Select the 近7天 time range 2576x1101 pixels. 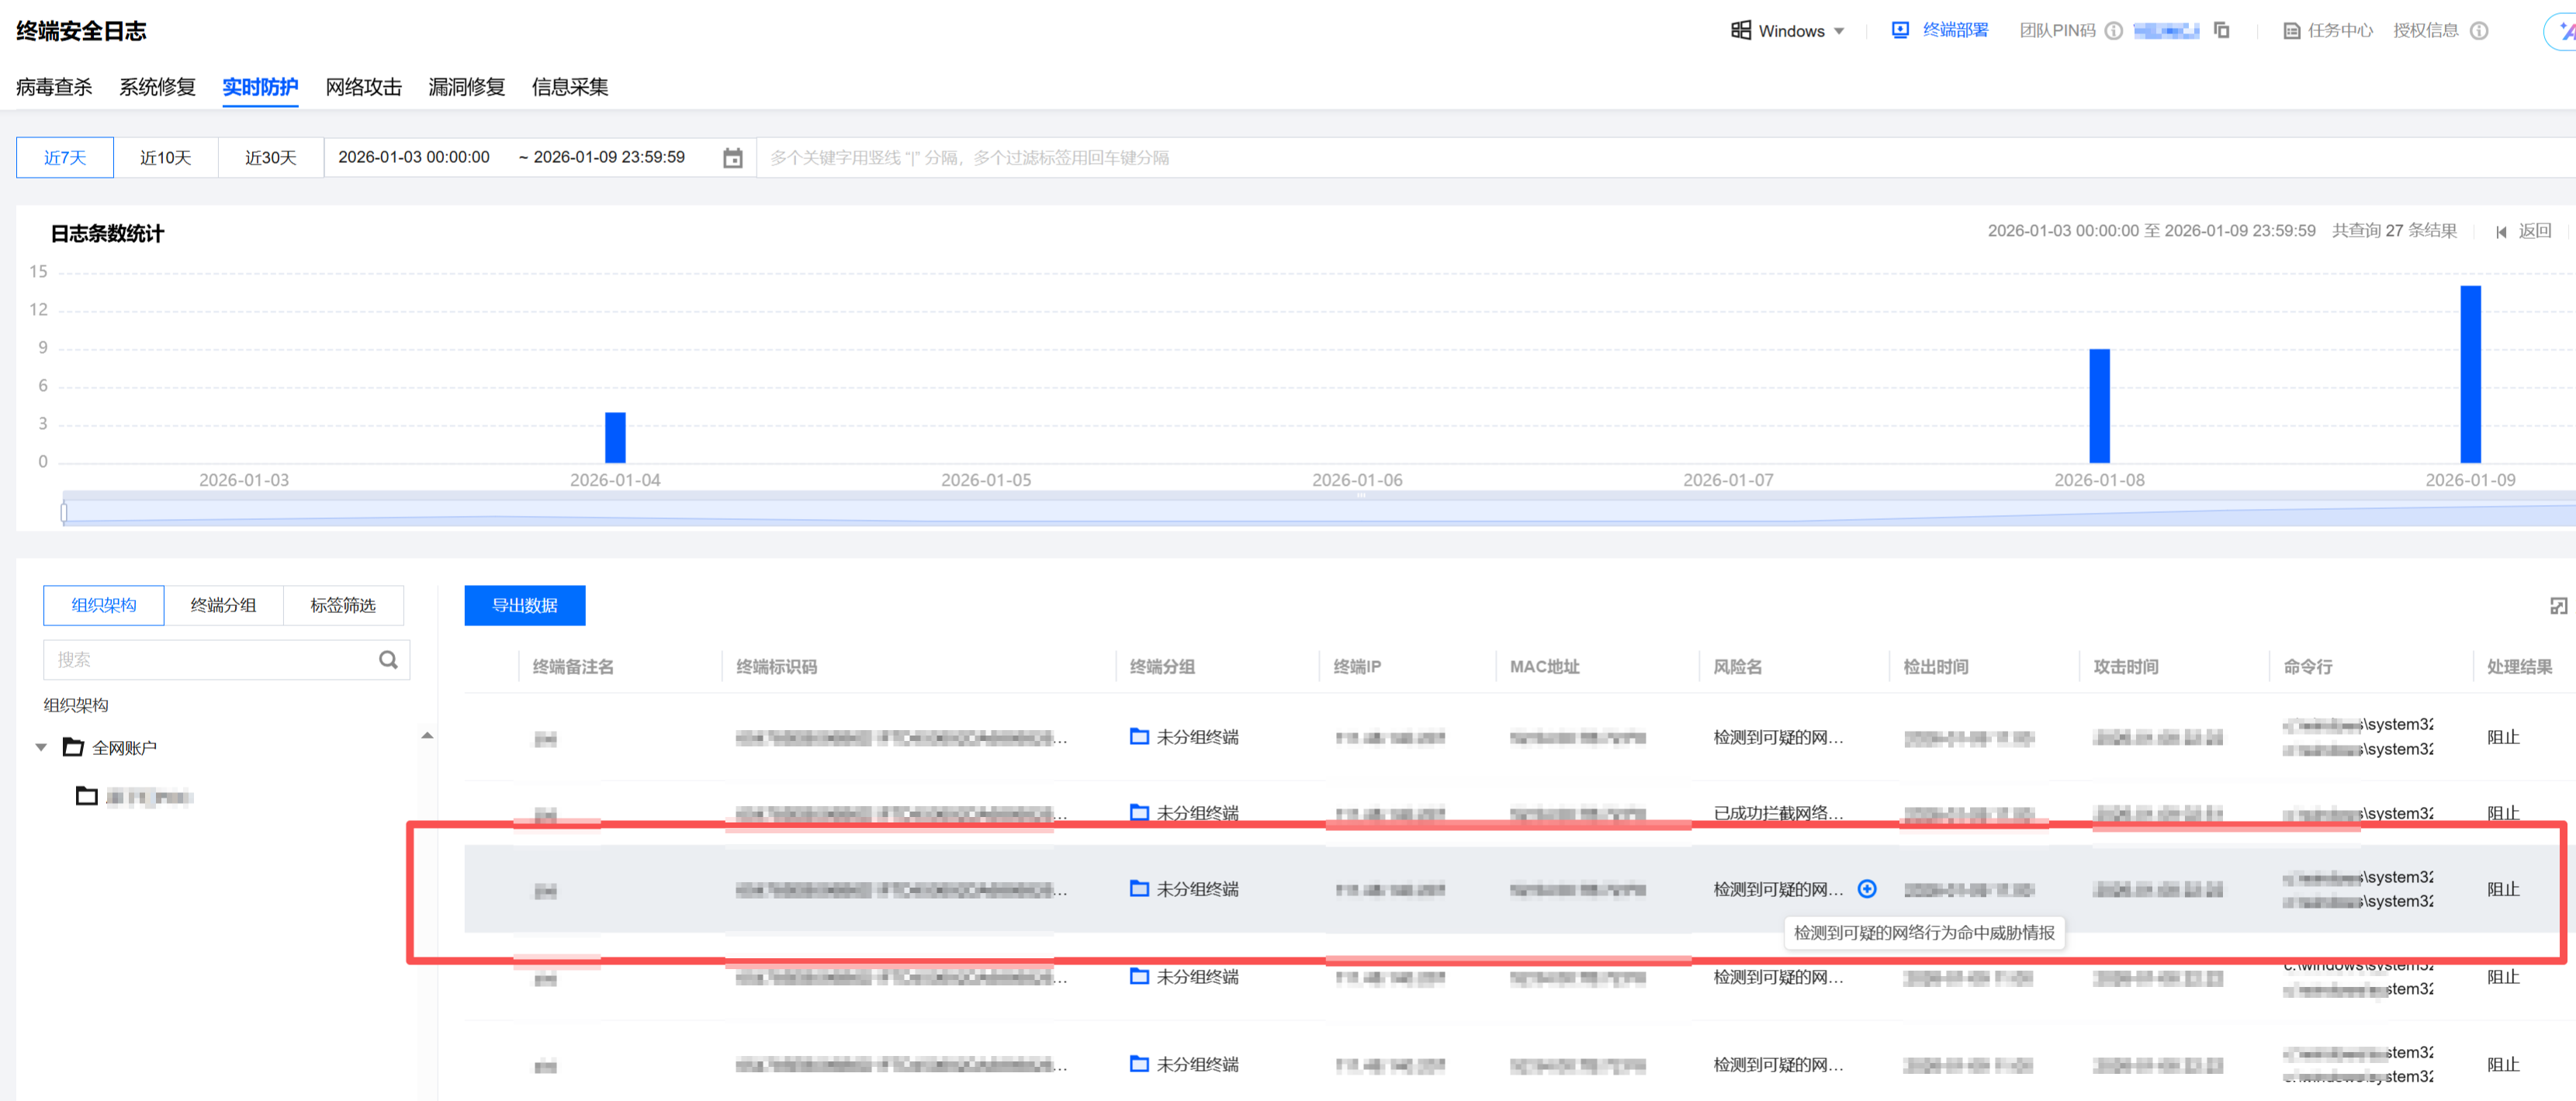pos(65,158)
